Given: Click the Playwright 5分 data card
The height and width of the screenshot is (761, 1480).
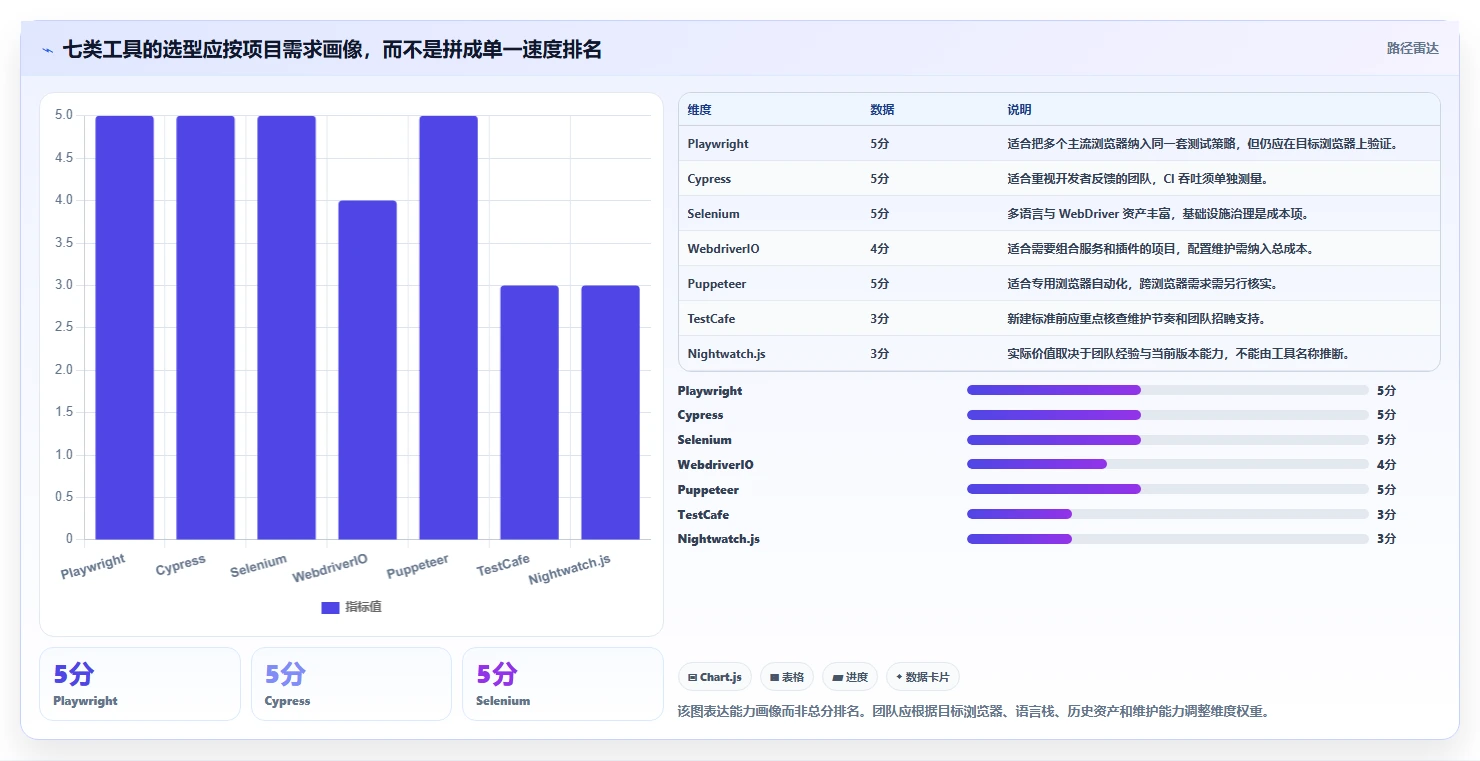Looking at the screenshot, I should [140, 684].
